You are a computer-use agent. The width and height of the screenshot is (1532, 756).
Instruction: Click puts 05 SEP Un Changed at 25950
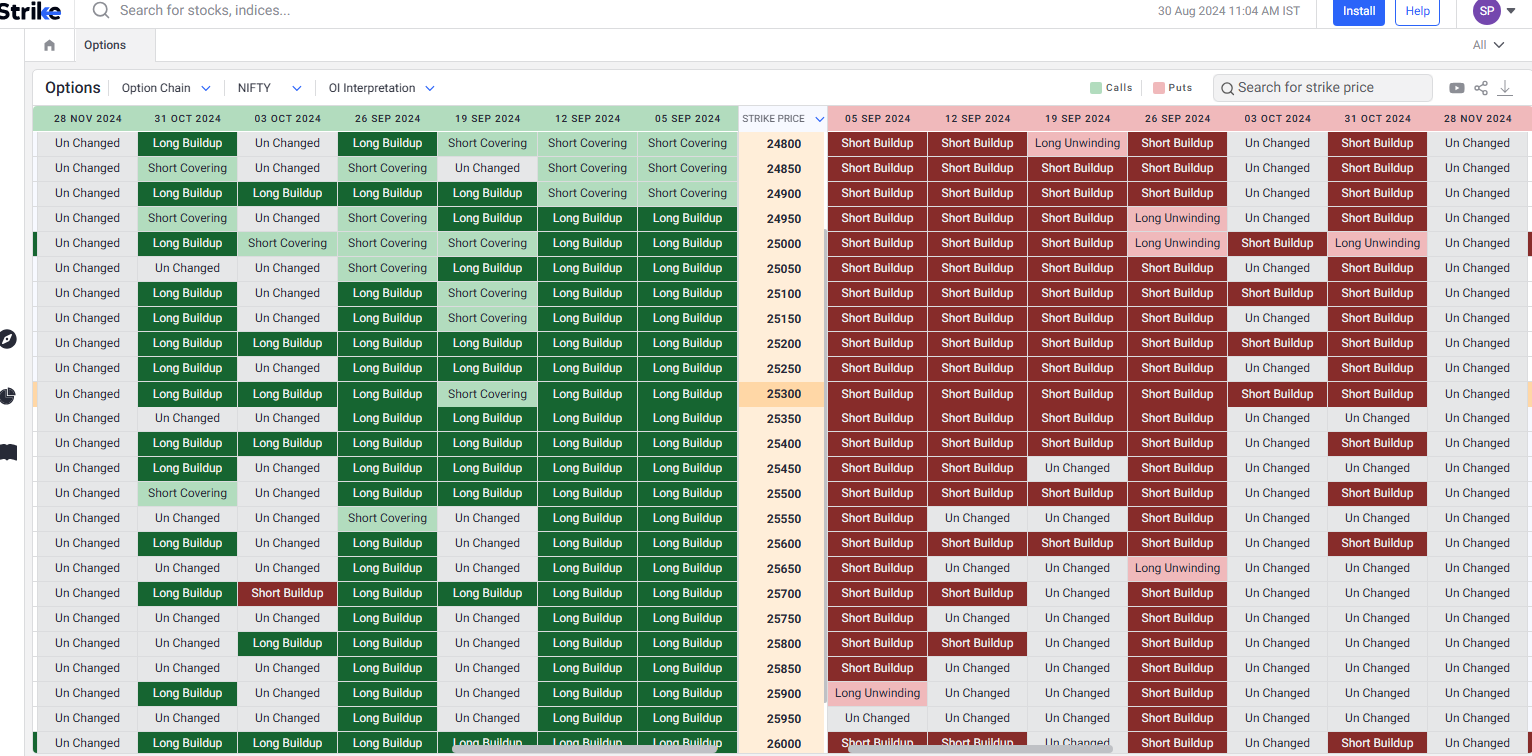point(877,718)
